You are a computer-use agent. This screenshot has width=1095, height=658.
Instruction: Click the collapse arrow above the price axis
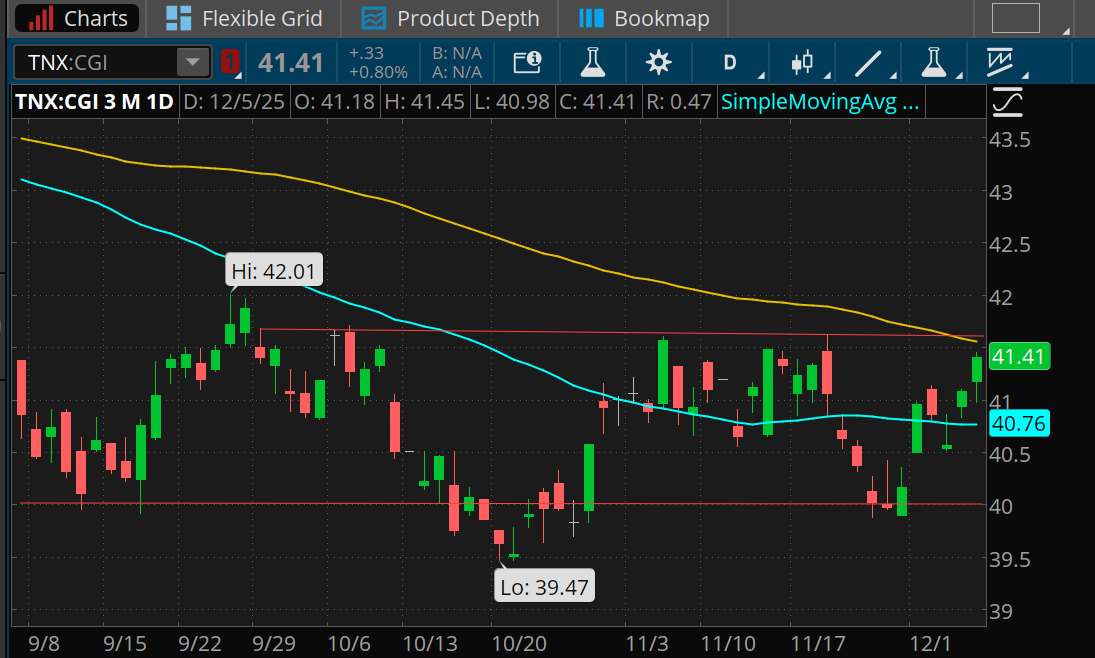pos(1008,100)
